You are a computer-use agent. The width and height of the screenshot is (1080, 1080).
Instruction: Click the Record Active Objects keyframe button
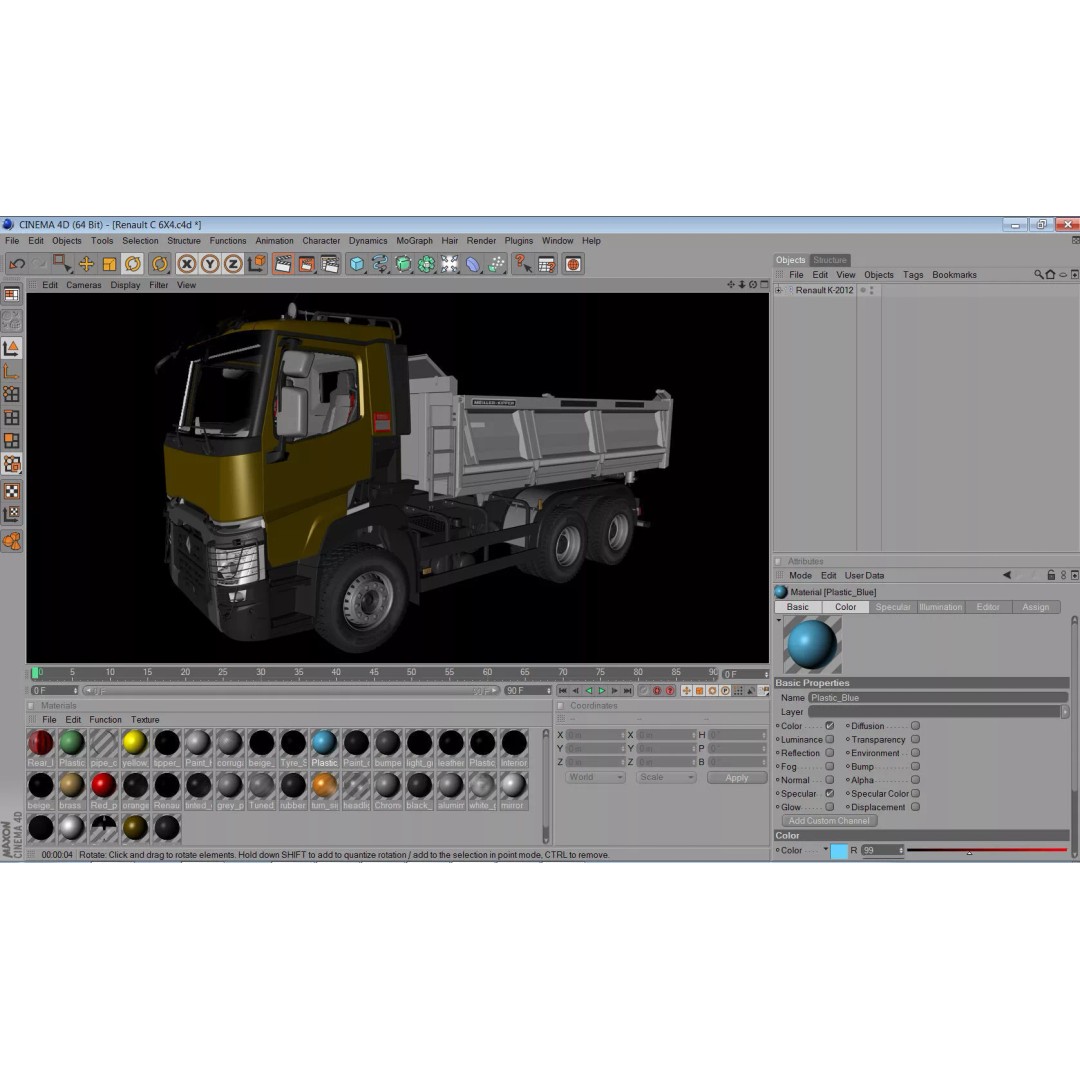(x=643, y=690)
